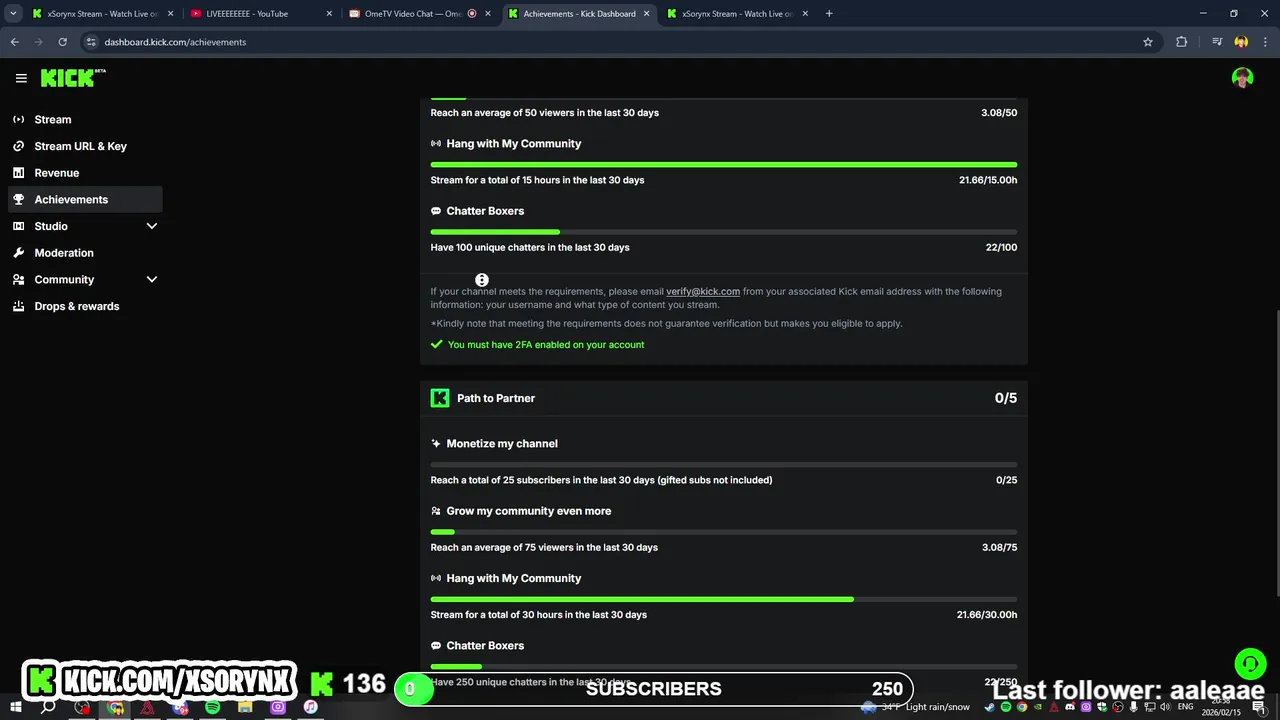Click 15 hours streaming progress bar

(x=724, y=164)
